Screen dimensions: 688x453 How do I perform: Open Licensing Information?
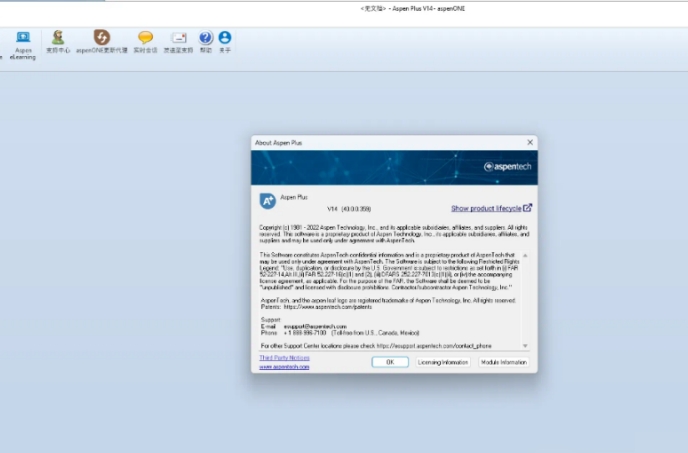click(x=443, y=362)
